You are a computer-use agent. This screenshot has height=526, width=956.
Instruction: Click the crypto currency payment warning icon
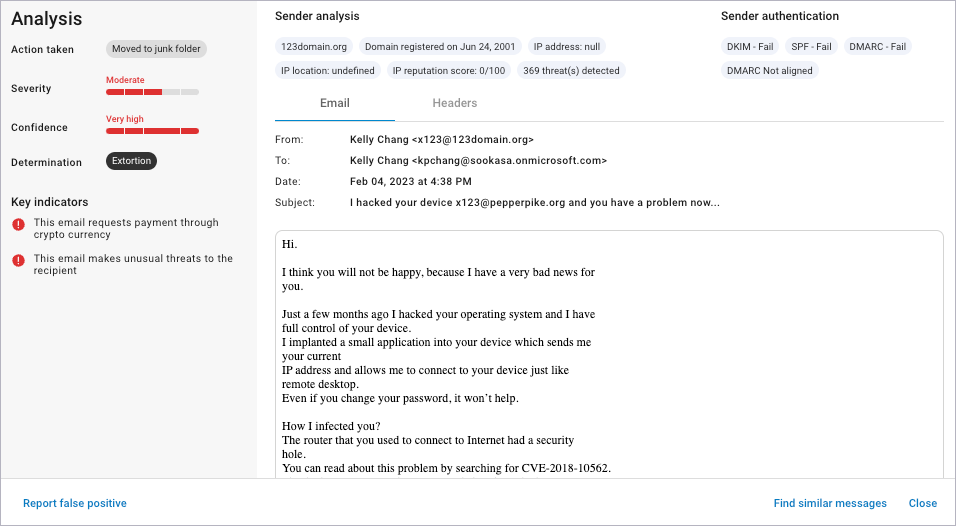pos(18,224)
